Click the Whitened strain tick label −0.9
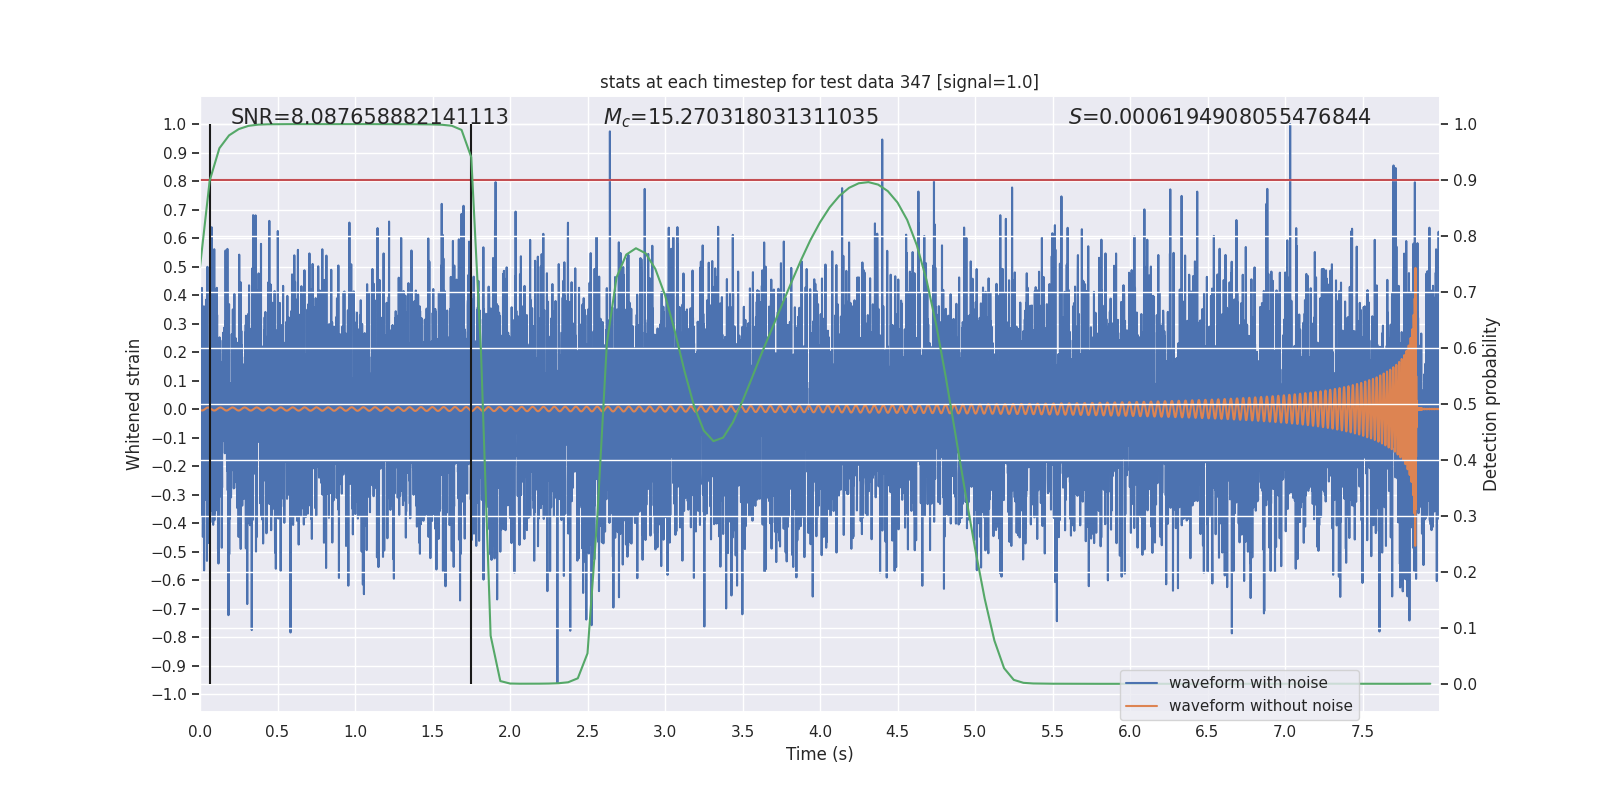Screen dimensions: 1600x800 [x=169, y=666]
